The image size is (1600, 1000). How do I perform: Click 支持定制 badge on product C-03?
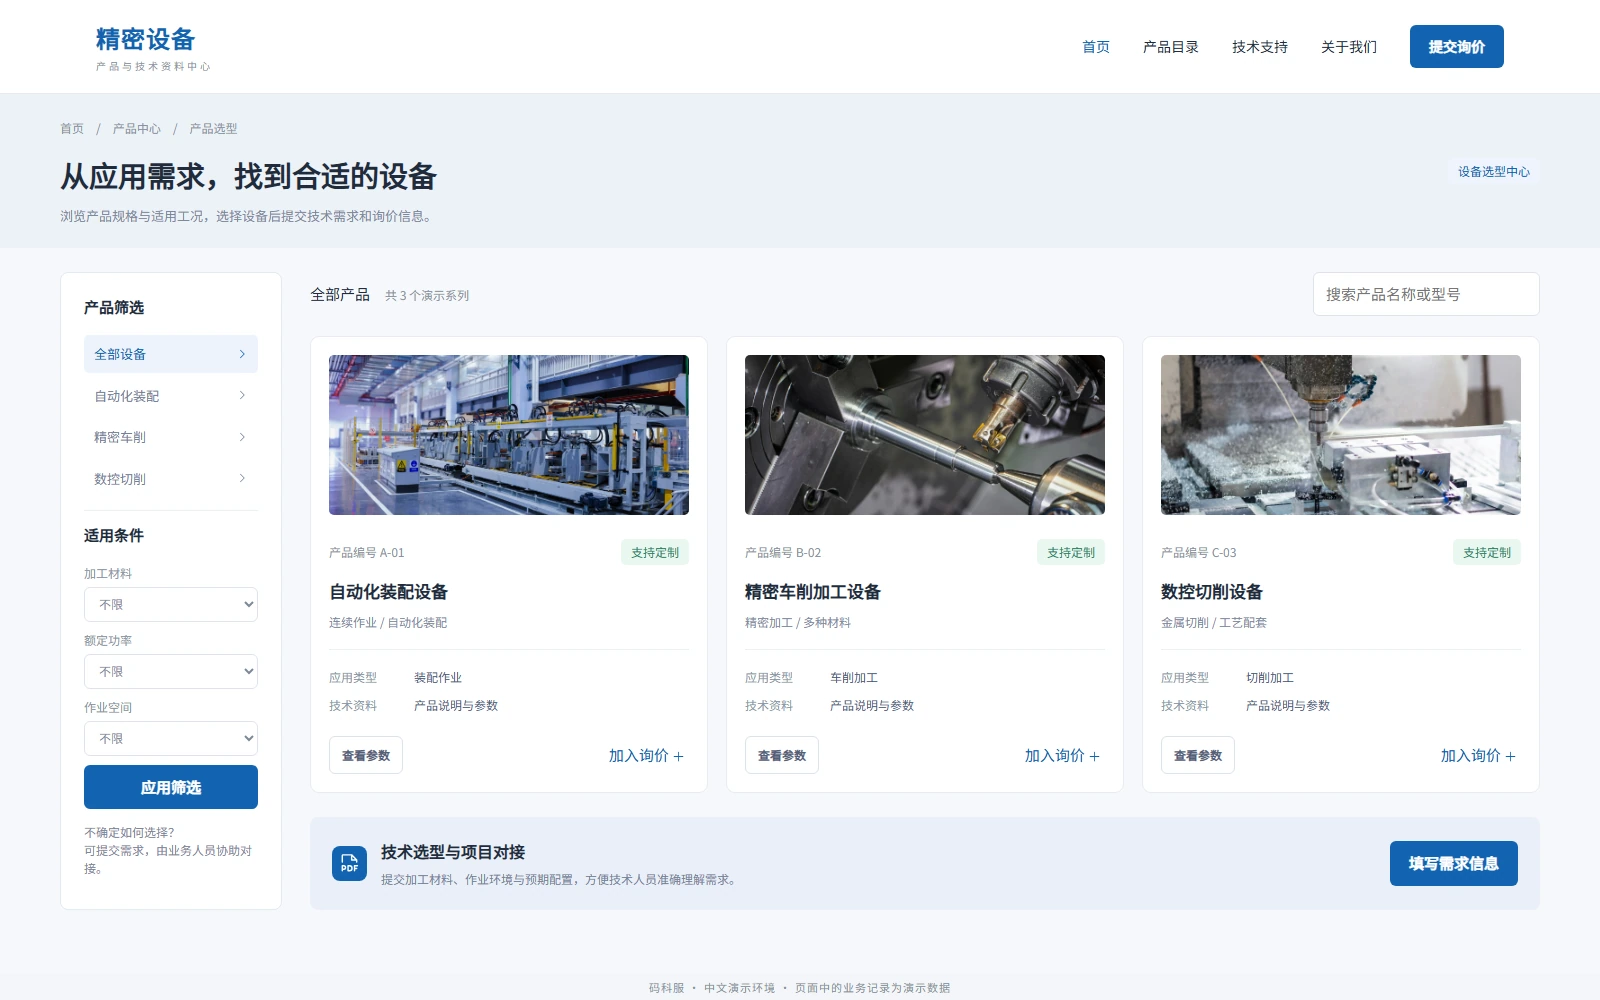[1487, 552]
